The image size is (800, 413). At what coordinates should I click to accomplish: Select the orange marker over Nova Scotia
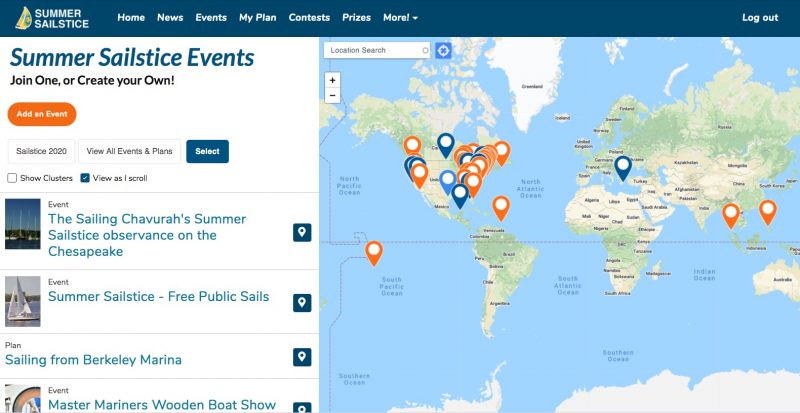(x=502, y=153)
